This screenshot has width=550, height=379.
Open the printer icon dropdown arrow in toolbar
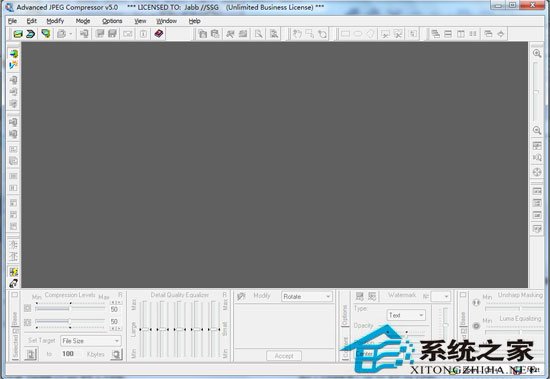71,34
